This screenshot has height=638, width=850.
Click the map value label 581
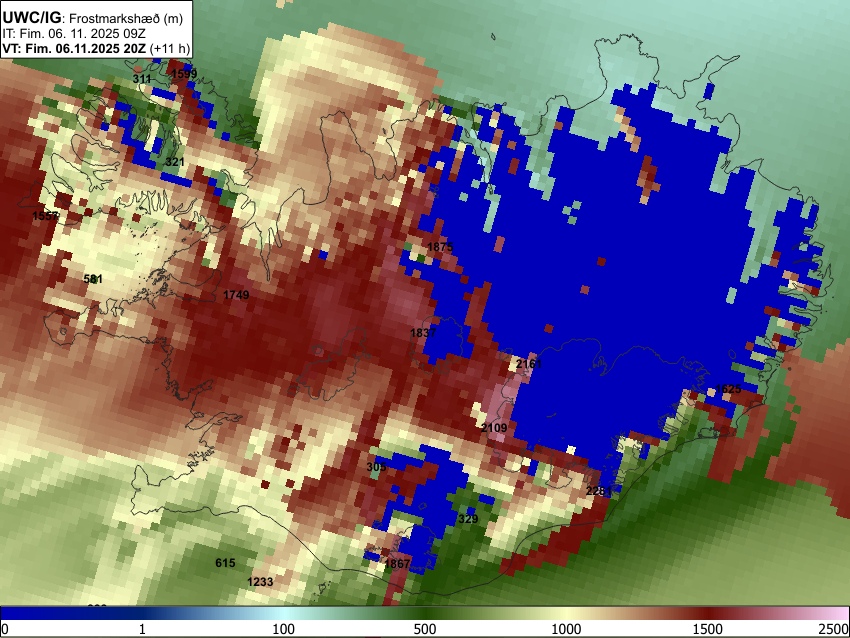[93, 279]
